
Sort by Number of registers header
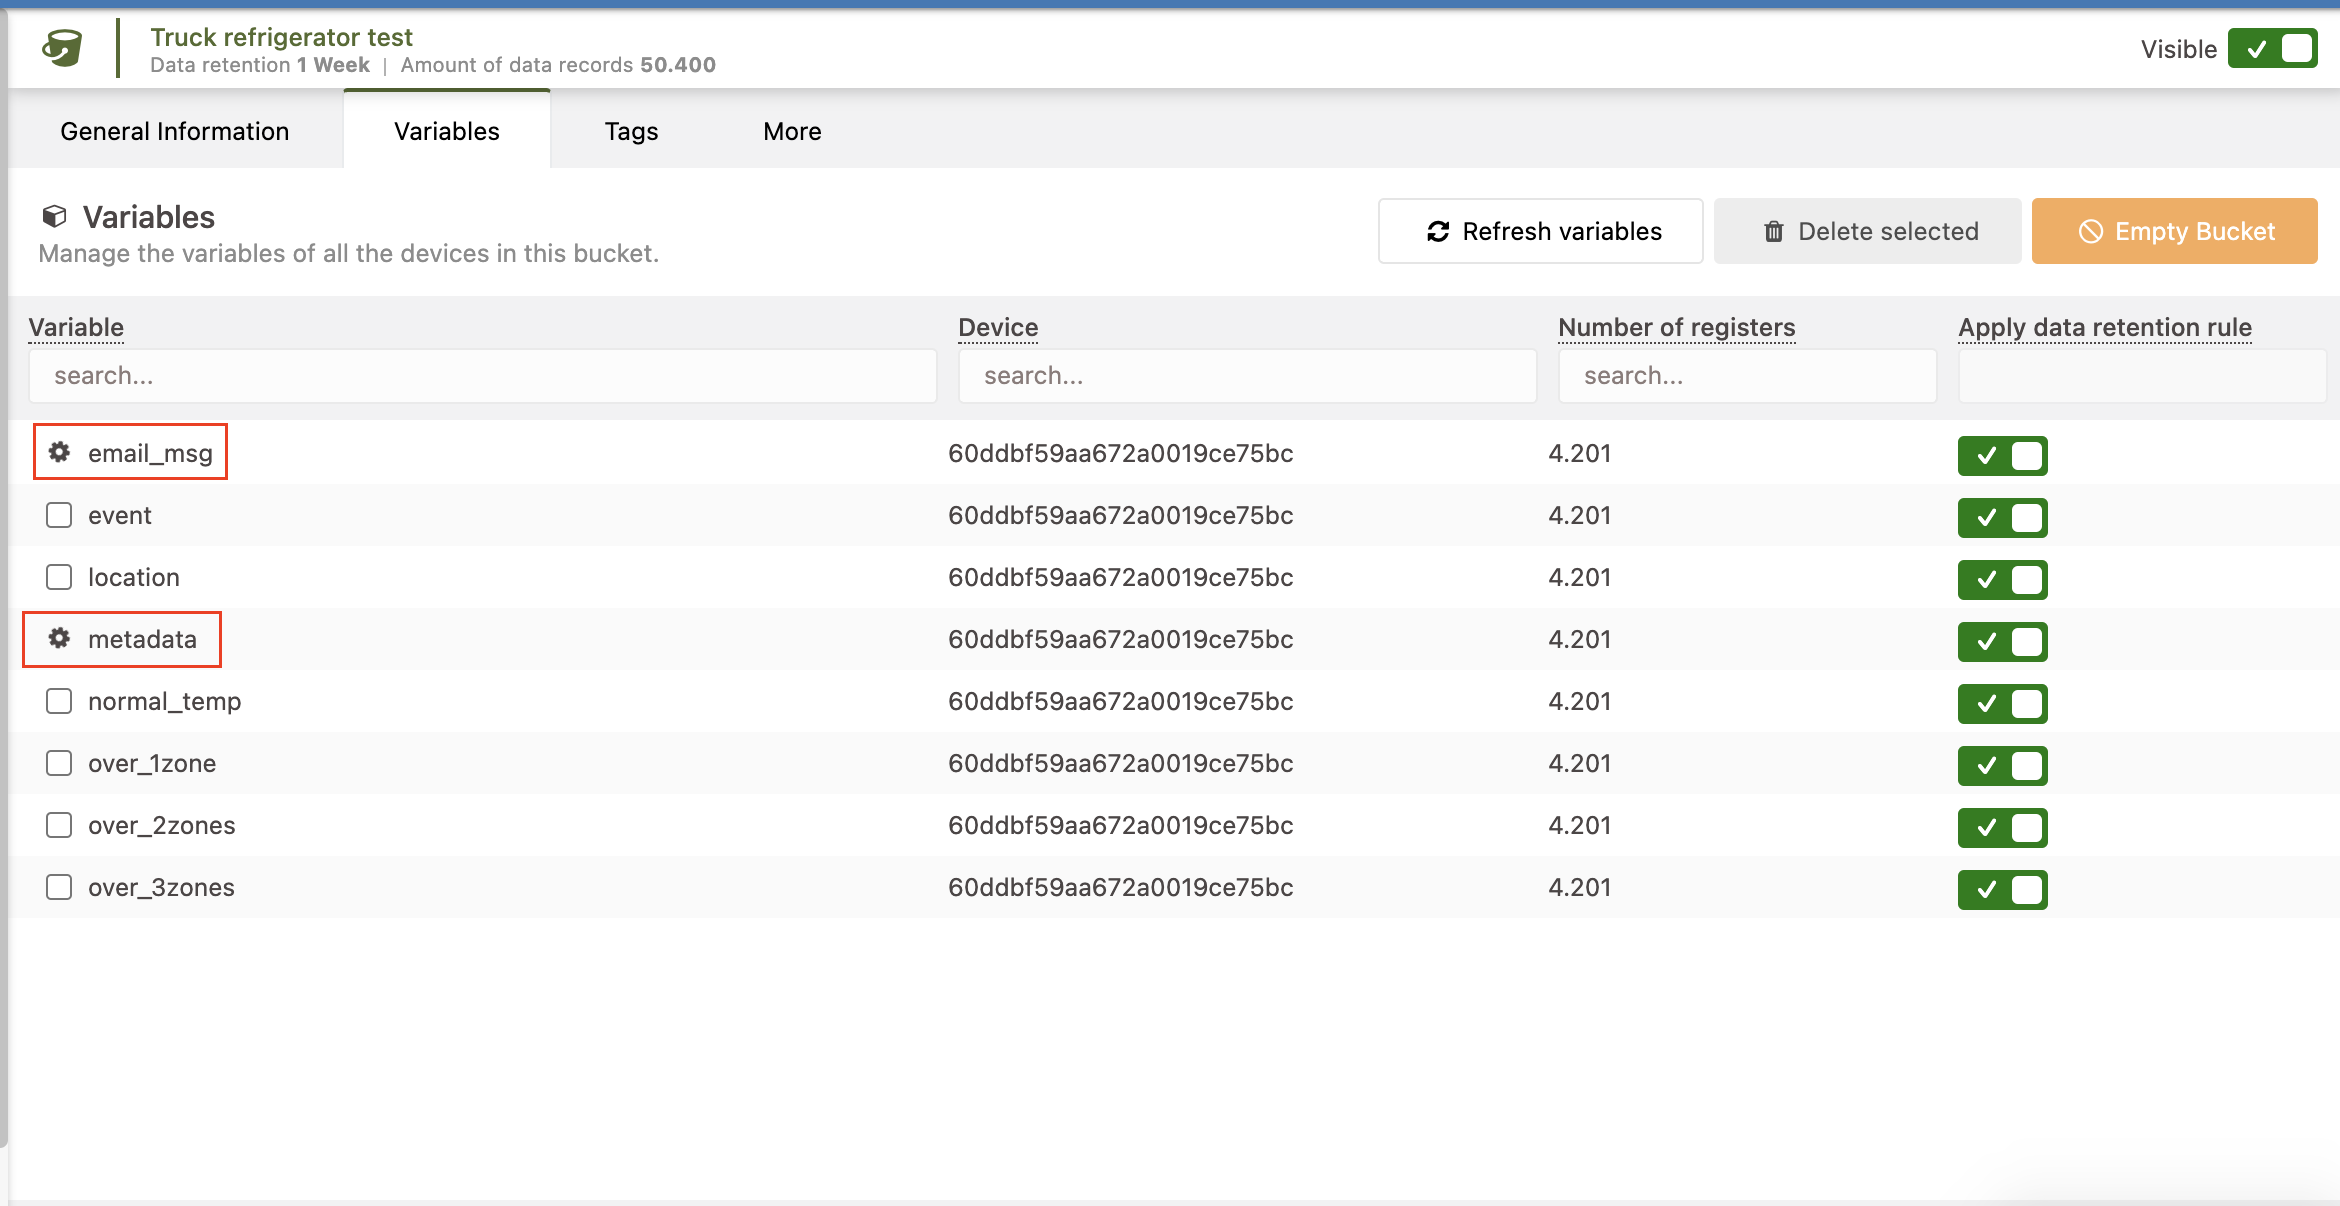coord(1676,327)
